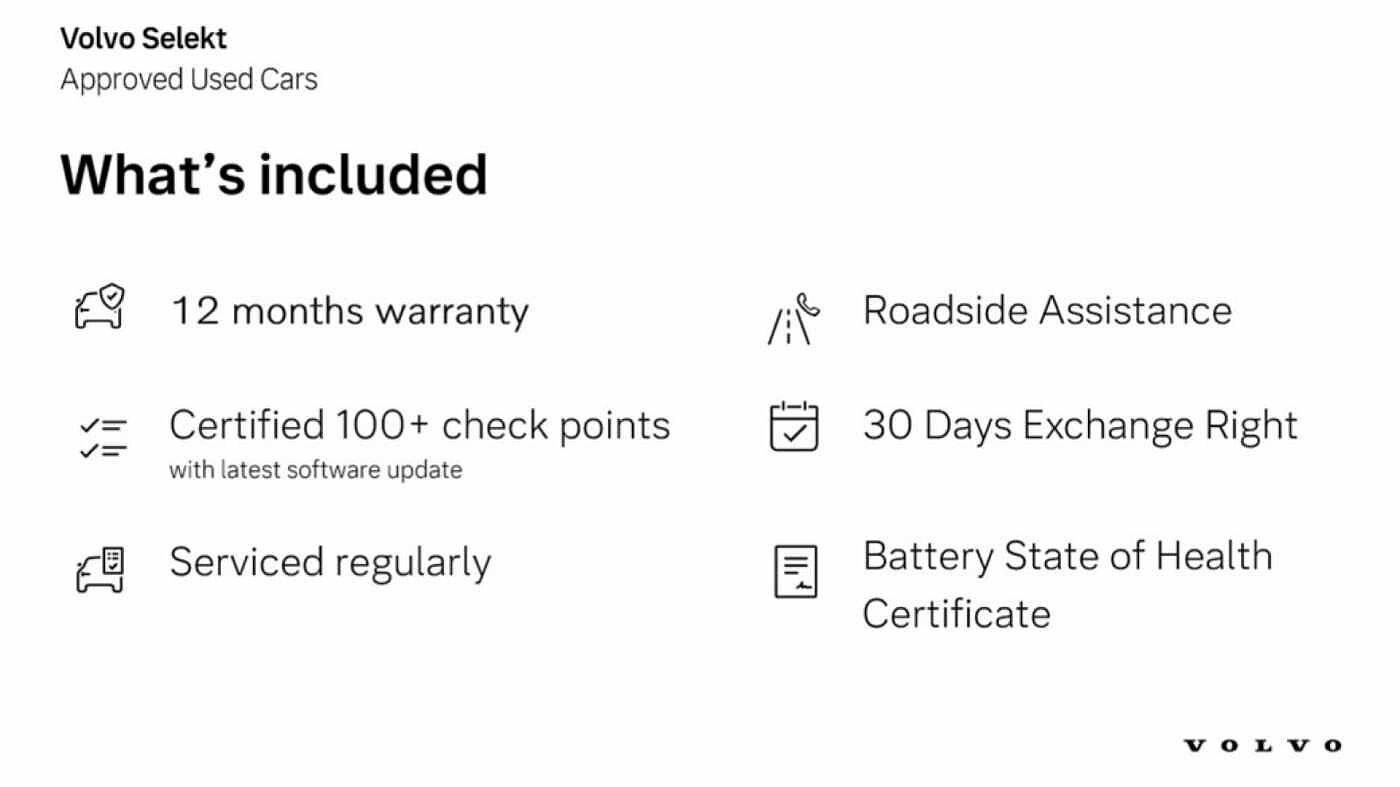This screenshot has height=787, width=1400.
Task: Click the "Volvo Selekt" title
Action: tap(143, 38)
